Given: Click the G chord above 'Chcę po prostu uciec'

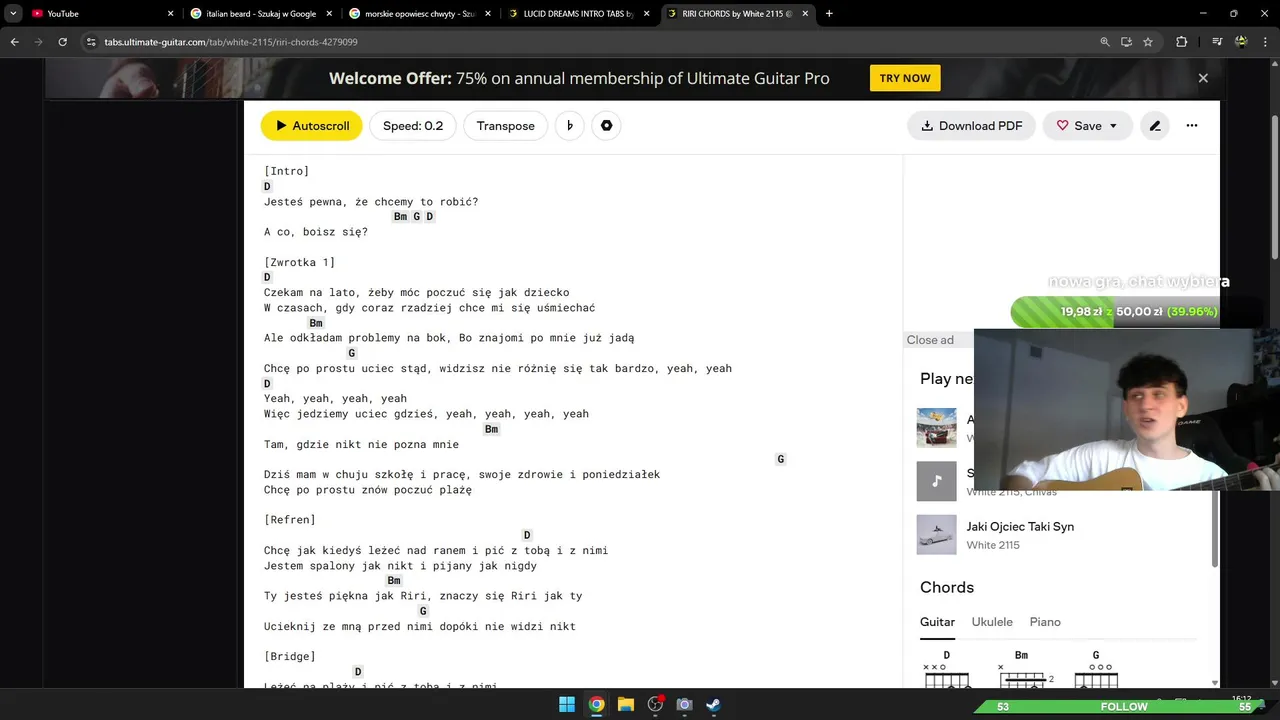Looking at the screenshot, I should (352, 353).
